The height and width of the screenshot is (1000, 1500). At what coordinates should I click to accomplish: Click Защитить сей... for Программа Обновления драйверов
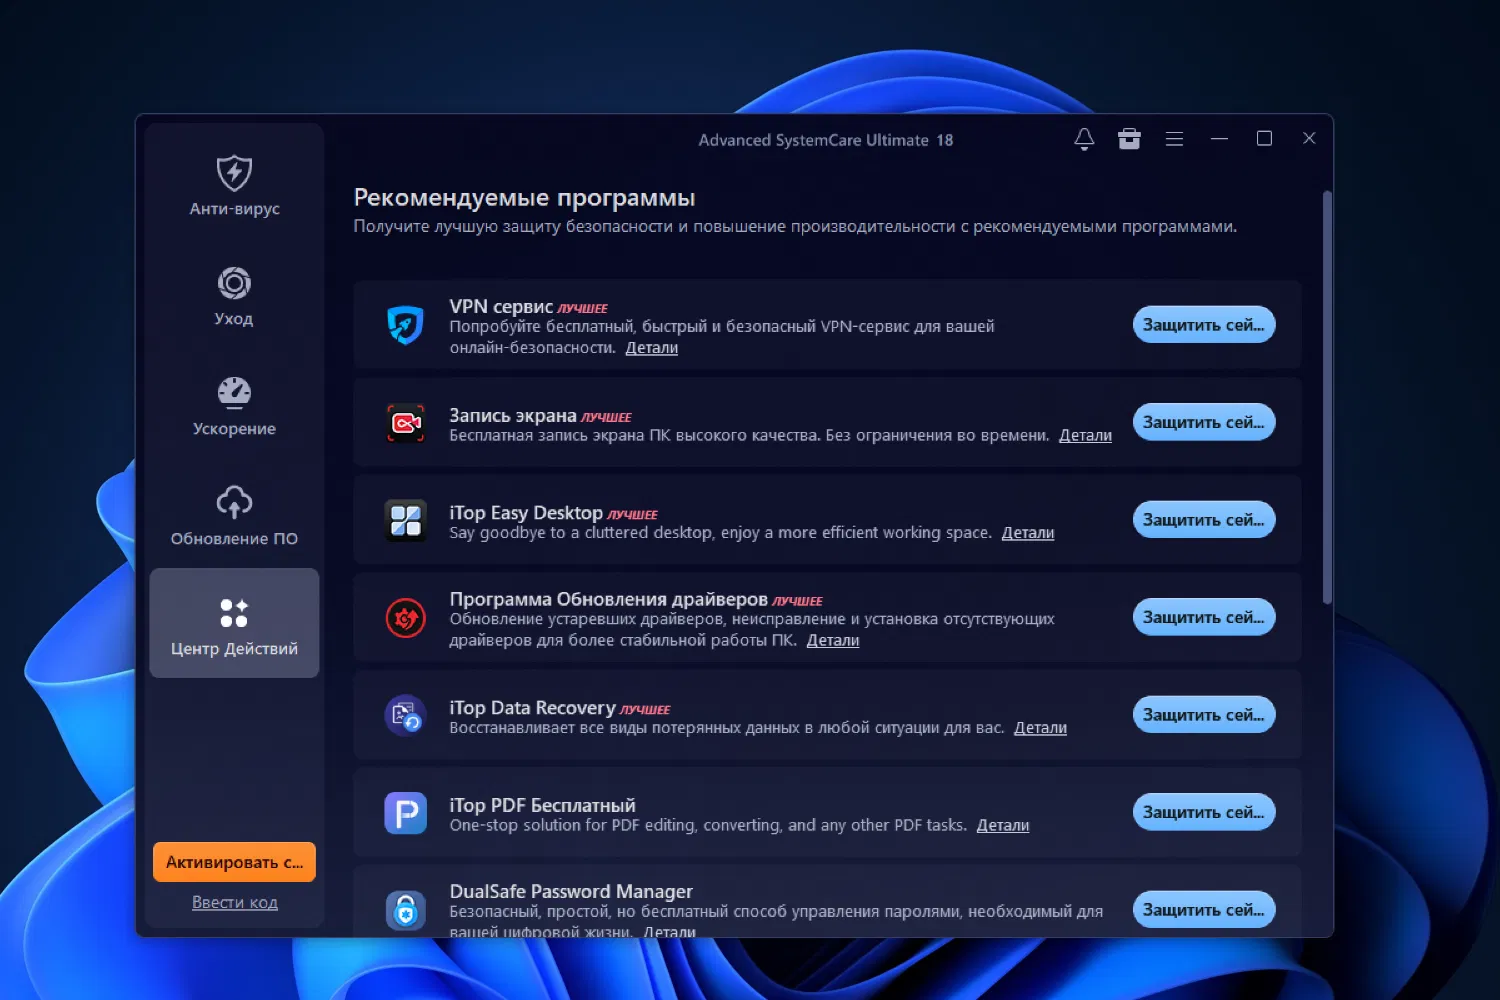[x=1204, y=617]
